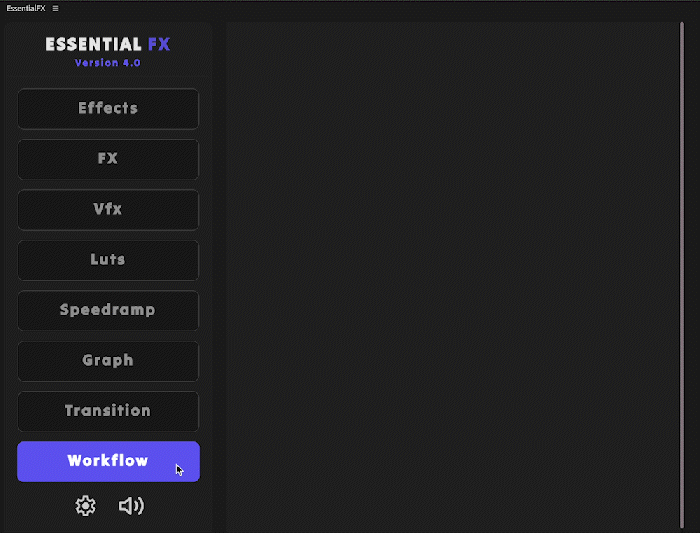This screenshot has width=700, height=533.
Task: Click the purple FX part of the logo
Action: (x=158, y=45)
